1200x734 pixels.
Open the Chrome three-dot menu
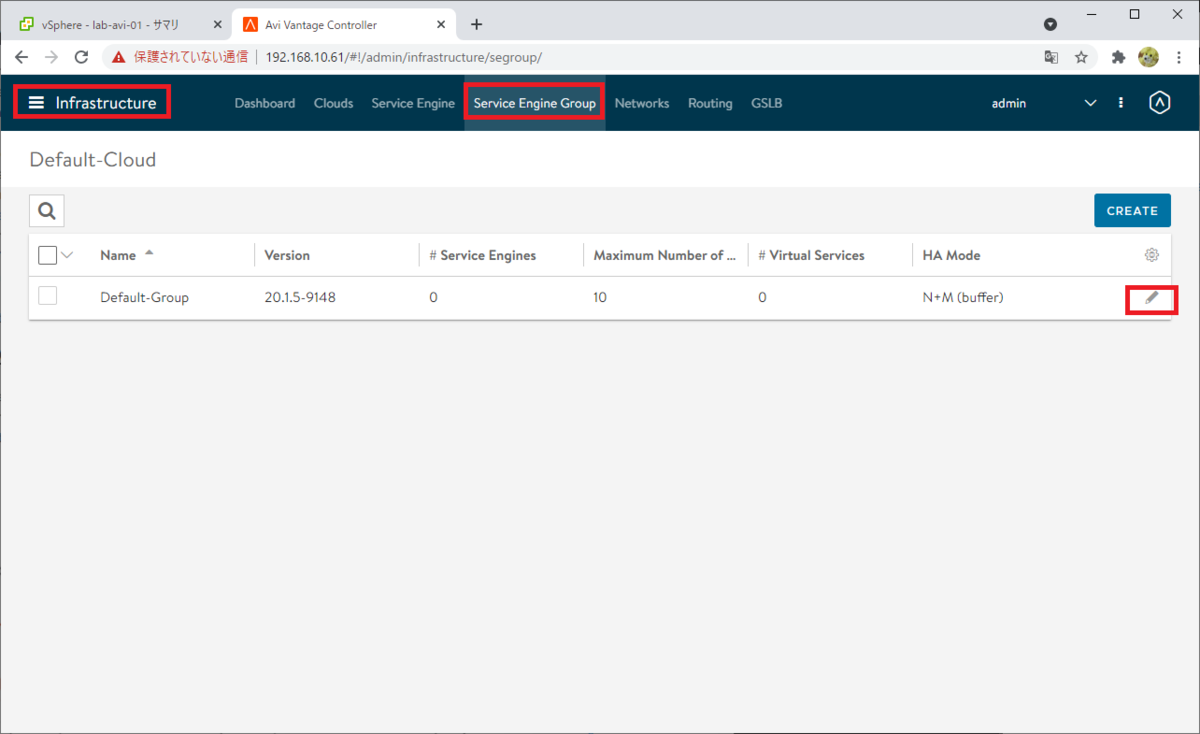point(1178,57)
